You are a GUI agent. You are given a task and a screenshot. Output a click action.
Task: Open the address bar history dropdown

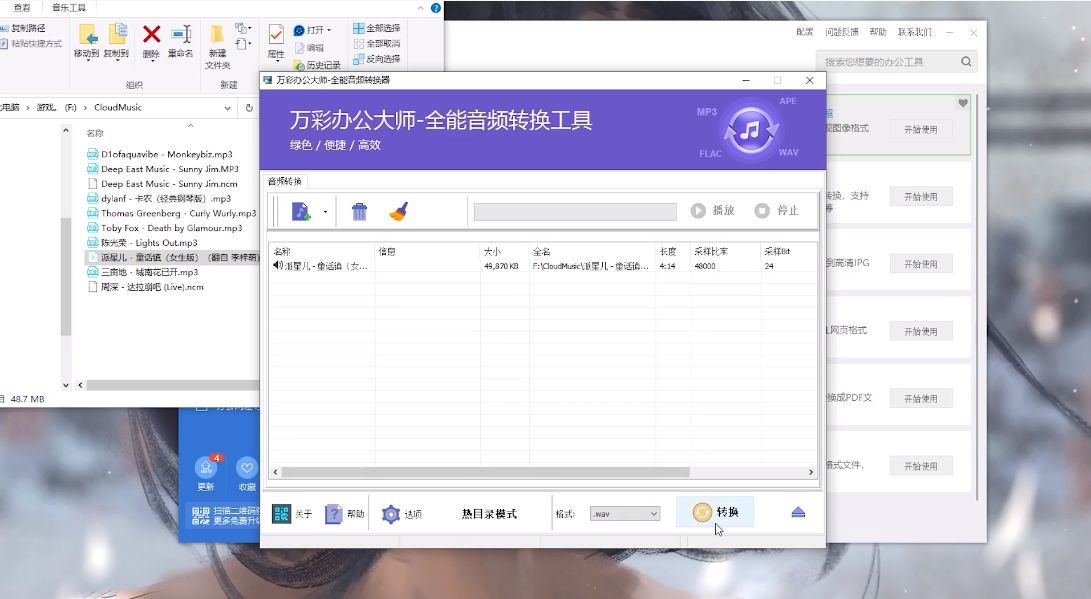(x=228, y=108)
